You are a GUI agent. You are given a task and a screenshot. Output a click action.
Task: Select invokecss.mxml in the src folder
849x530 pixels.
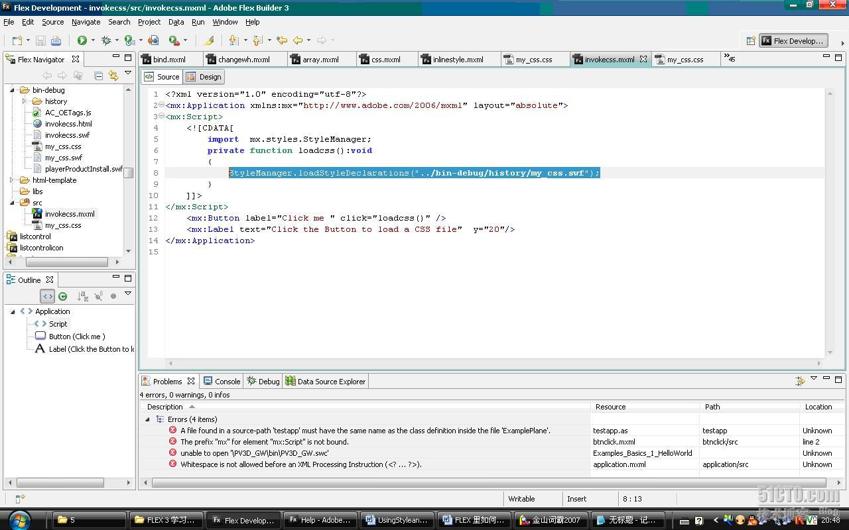point(69,214)
